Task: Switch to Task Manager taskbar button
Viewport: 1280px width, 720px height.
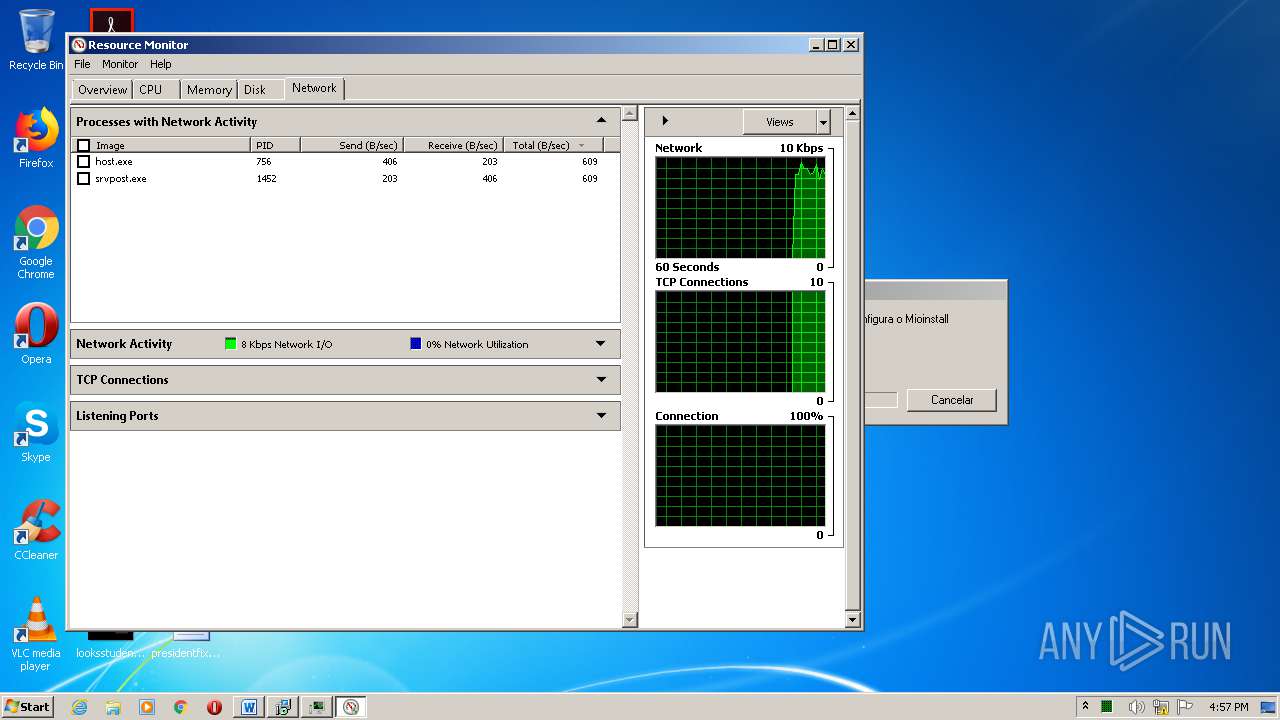Action: pos(317,707)
